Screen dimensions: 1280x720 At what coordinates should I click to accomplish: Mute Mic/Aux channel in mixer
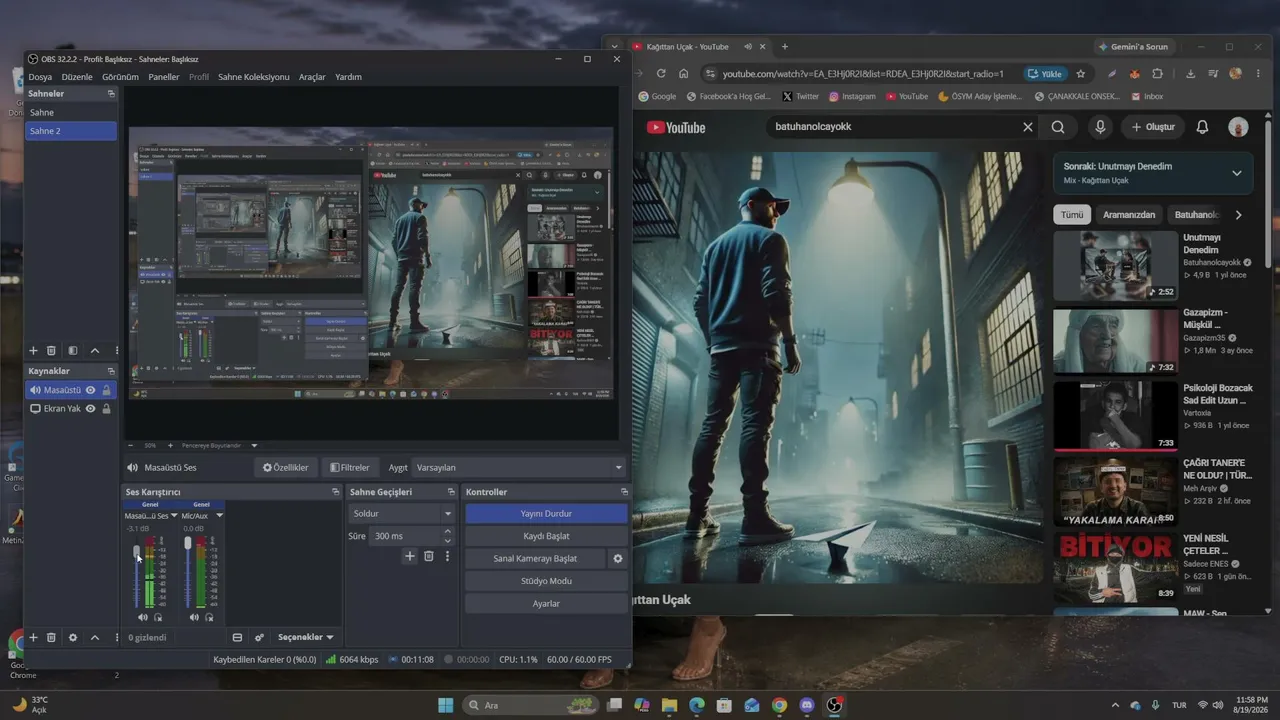(194, 617)
